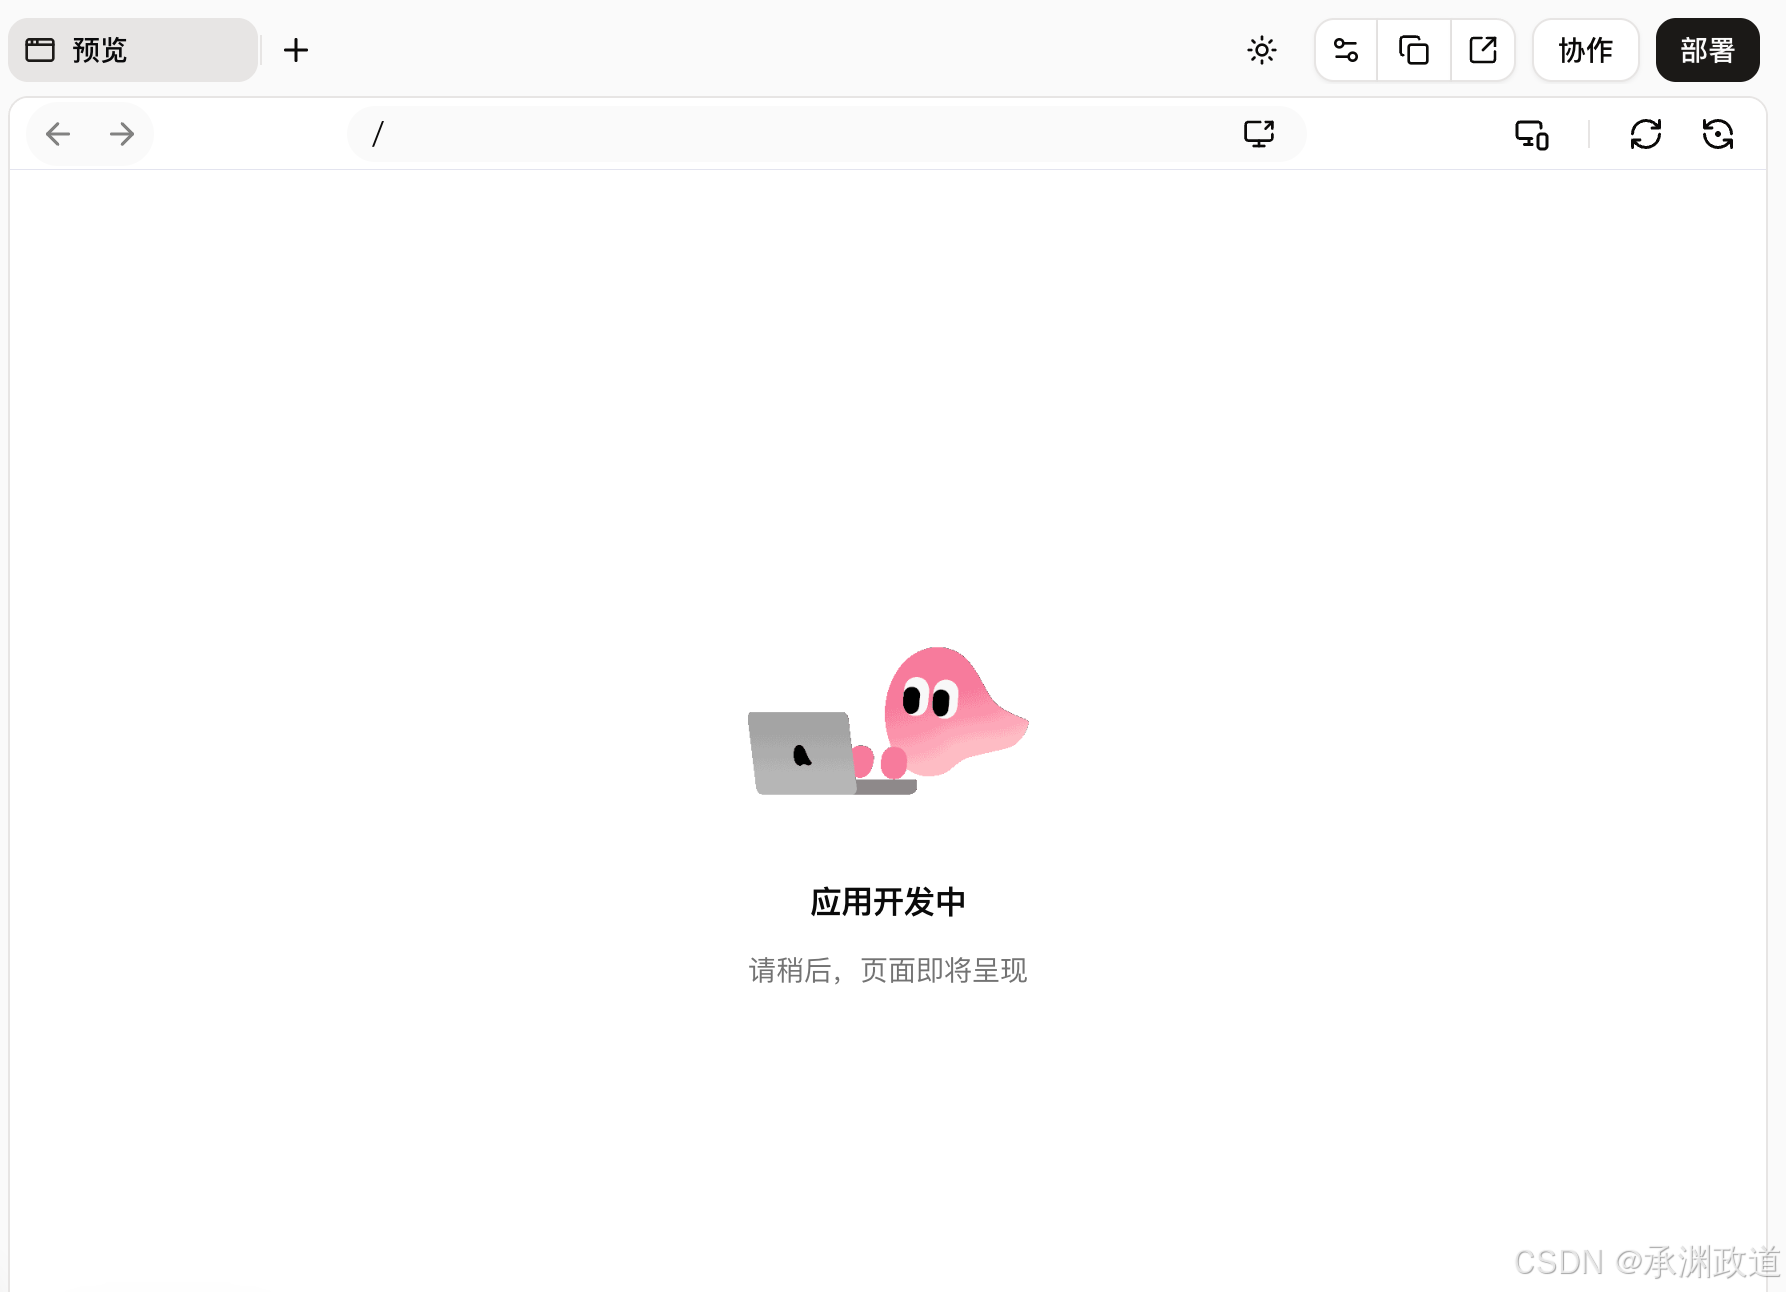
Task: Click the monitor share icon in URL bar
Action: [1259, 134]
